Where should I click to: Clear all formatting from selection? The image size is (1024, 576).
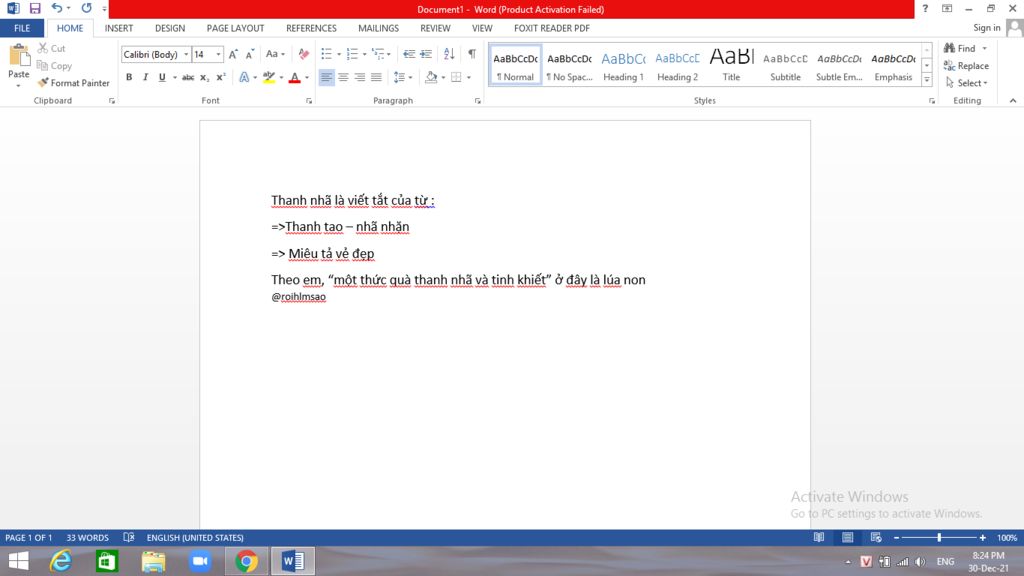click(x=304, y=54)
